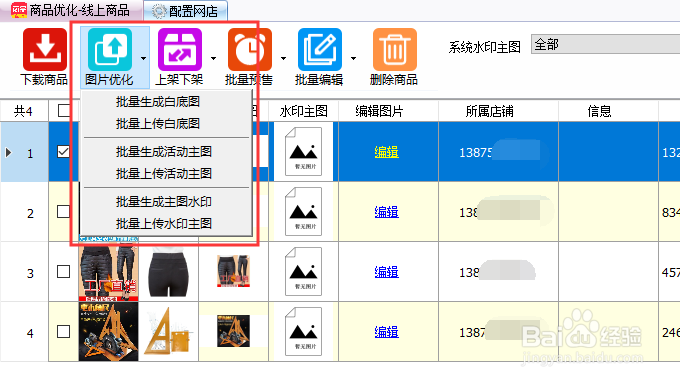Image resolution: width=680 pixels, height=381 pixels.
Task: Click the 上架下架 listing icon
Action: click(180, 49)
